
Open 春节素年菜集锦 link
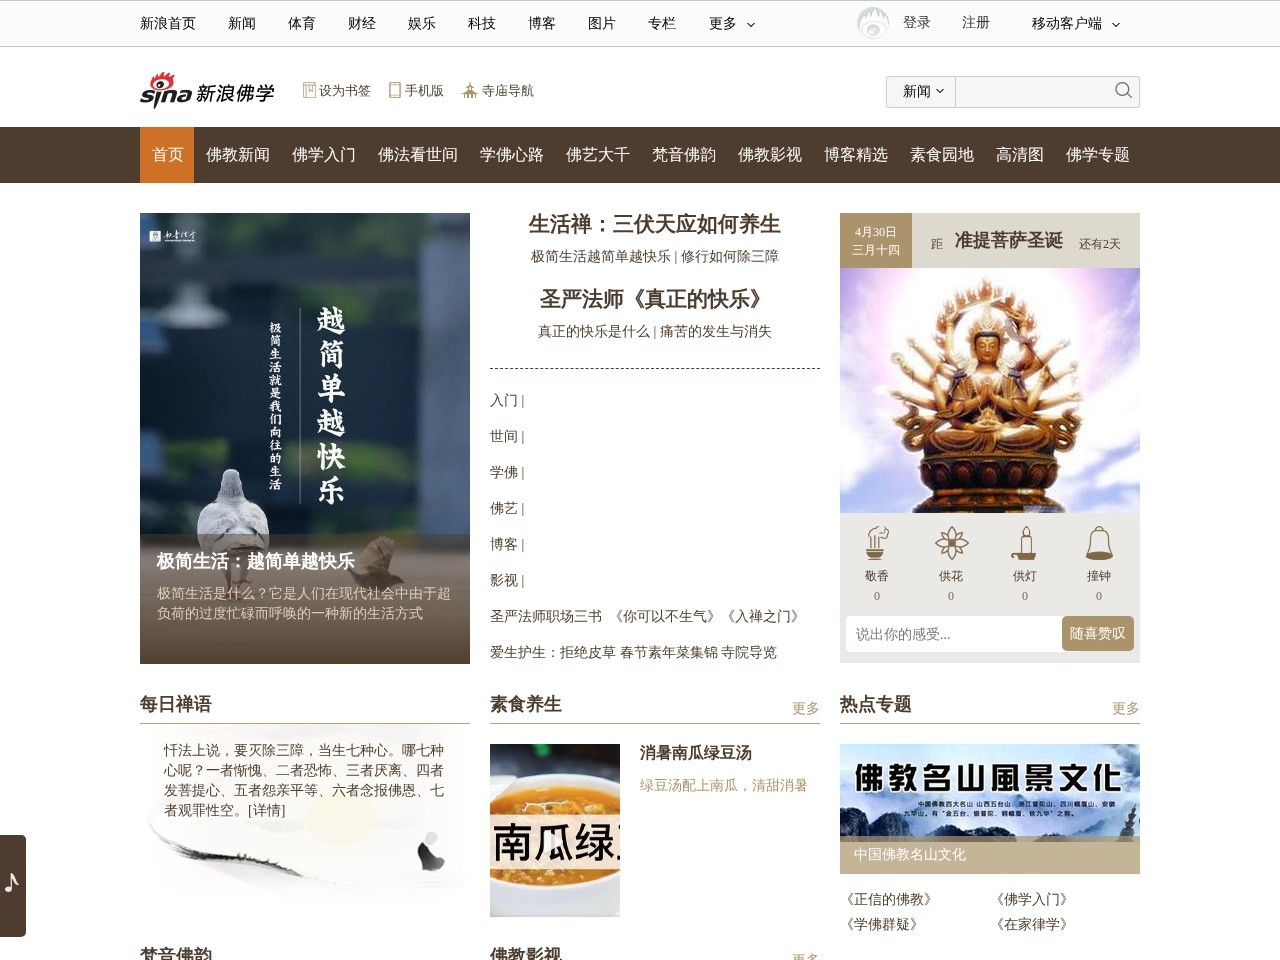pyautogui.click(x=669, y=652)
